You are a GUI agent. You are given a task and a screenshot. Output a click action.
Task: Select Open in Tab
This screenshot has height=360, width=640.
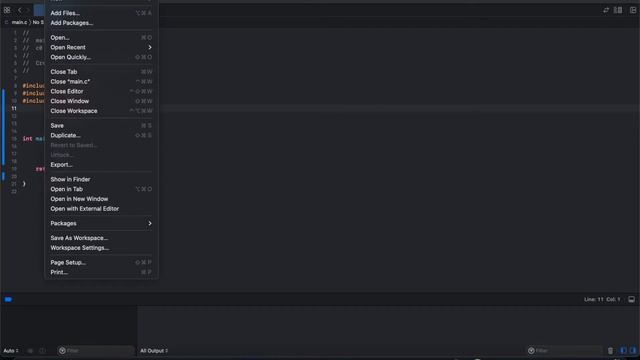point(101,189)
